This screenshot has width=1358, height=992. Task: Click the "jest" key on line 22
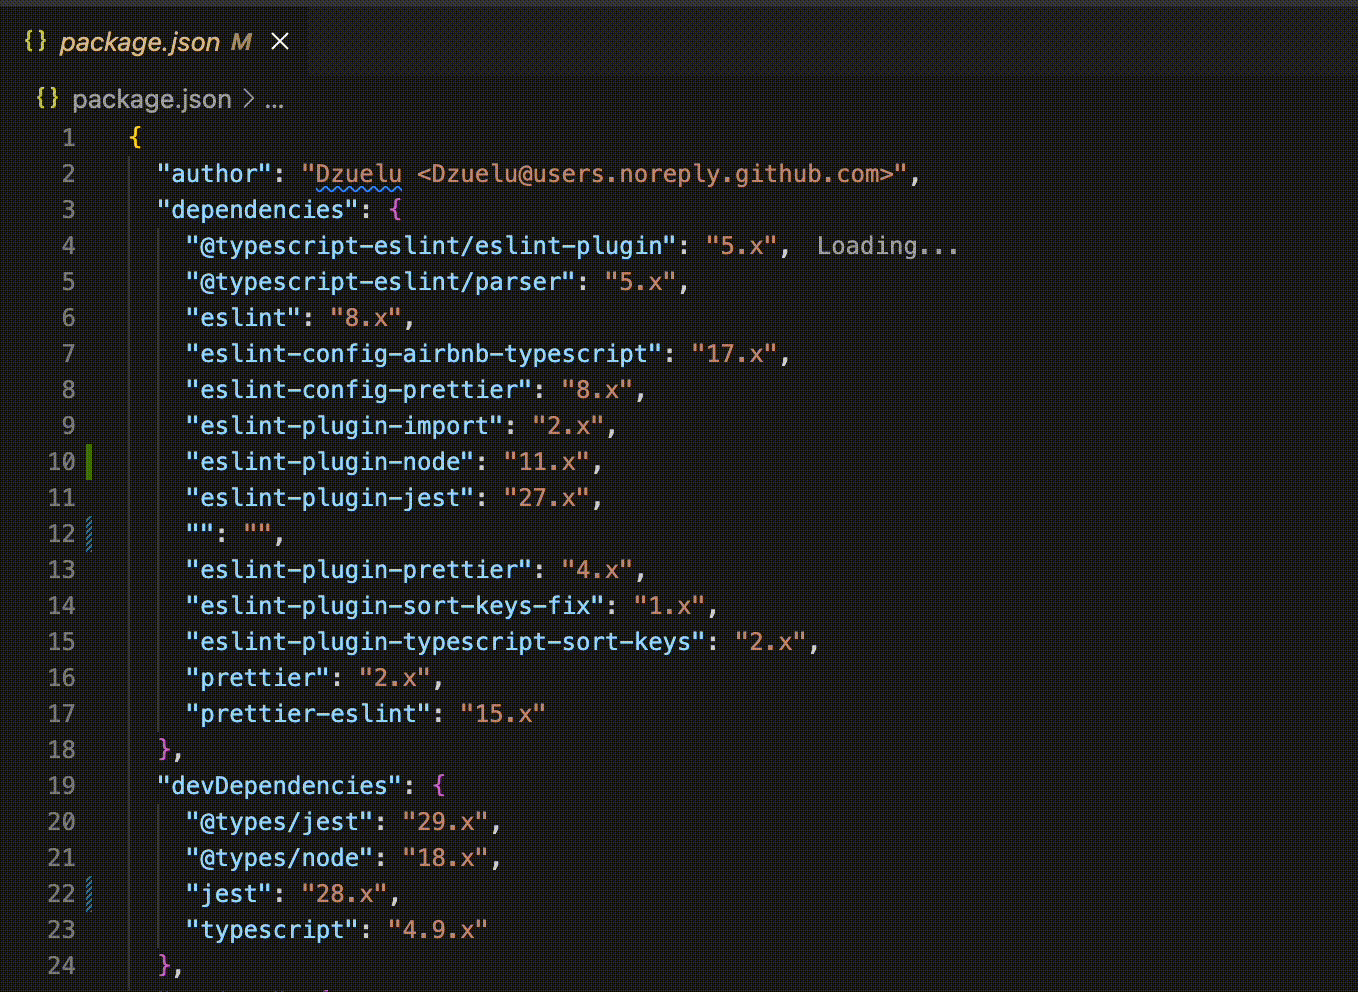click(229, 894)
